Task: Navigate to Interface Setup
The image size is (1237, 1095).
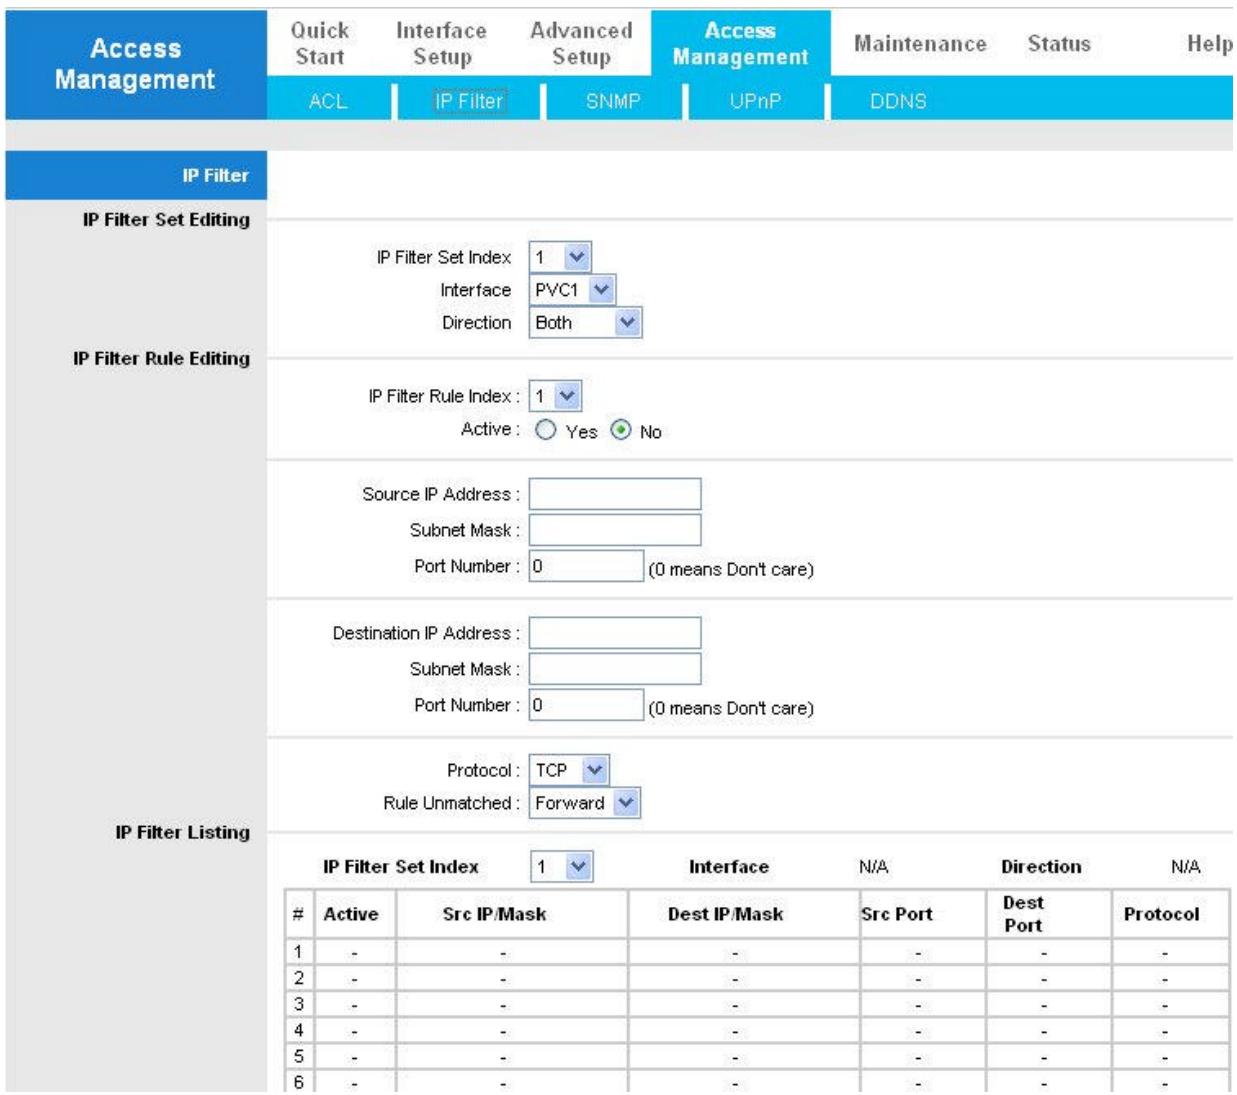Action: 441,44
